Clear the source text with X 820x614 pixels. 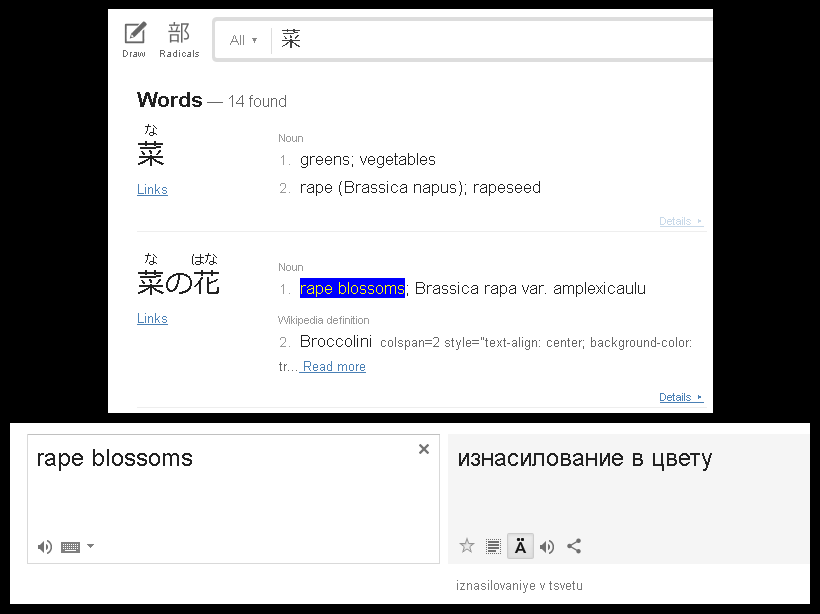tap(424, 449)
